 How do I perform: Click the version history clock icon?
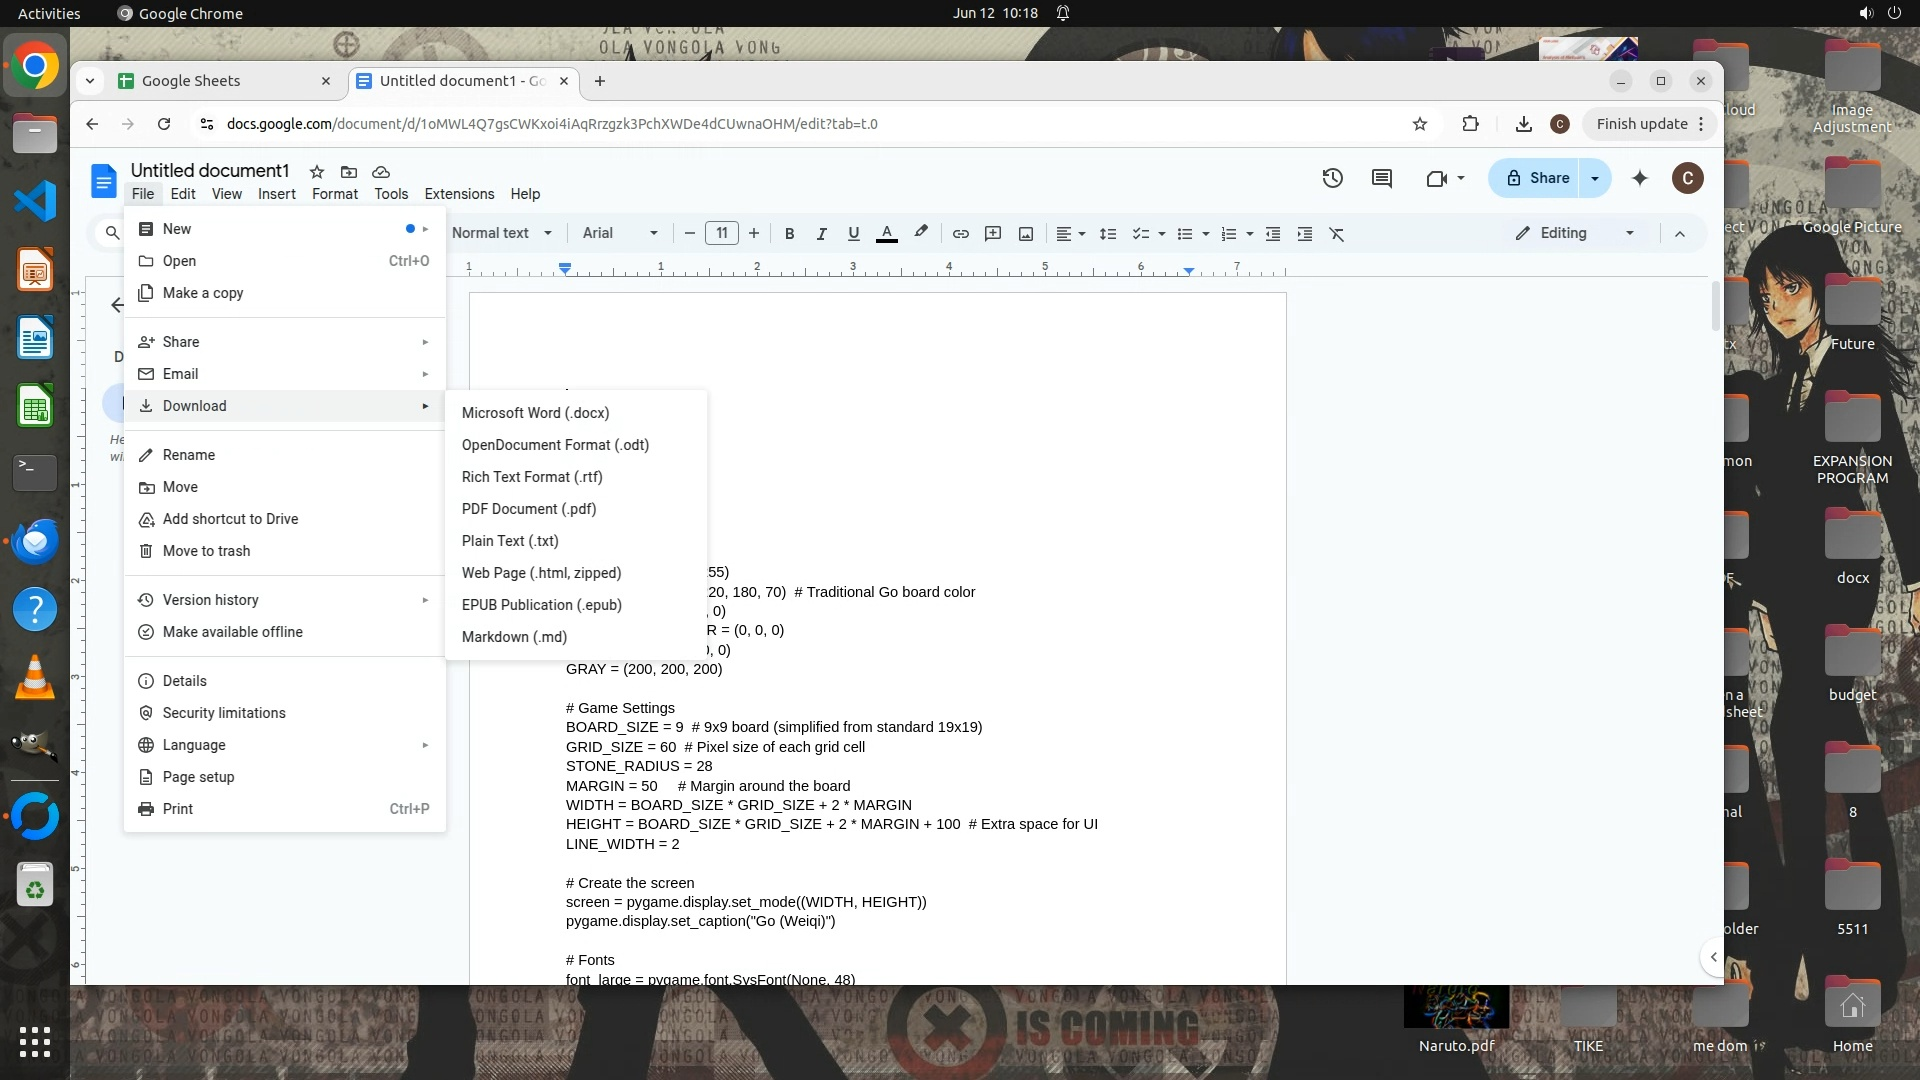[1332, 178]
